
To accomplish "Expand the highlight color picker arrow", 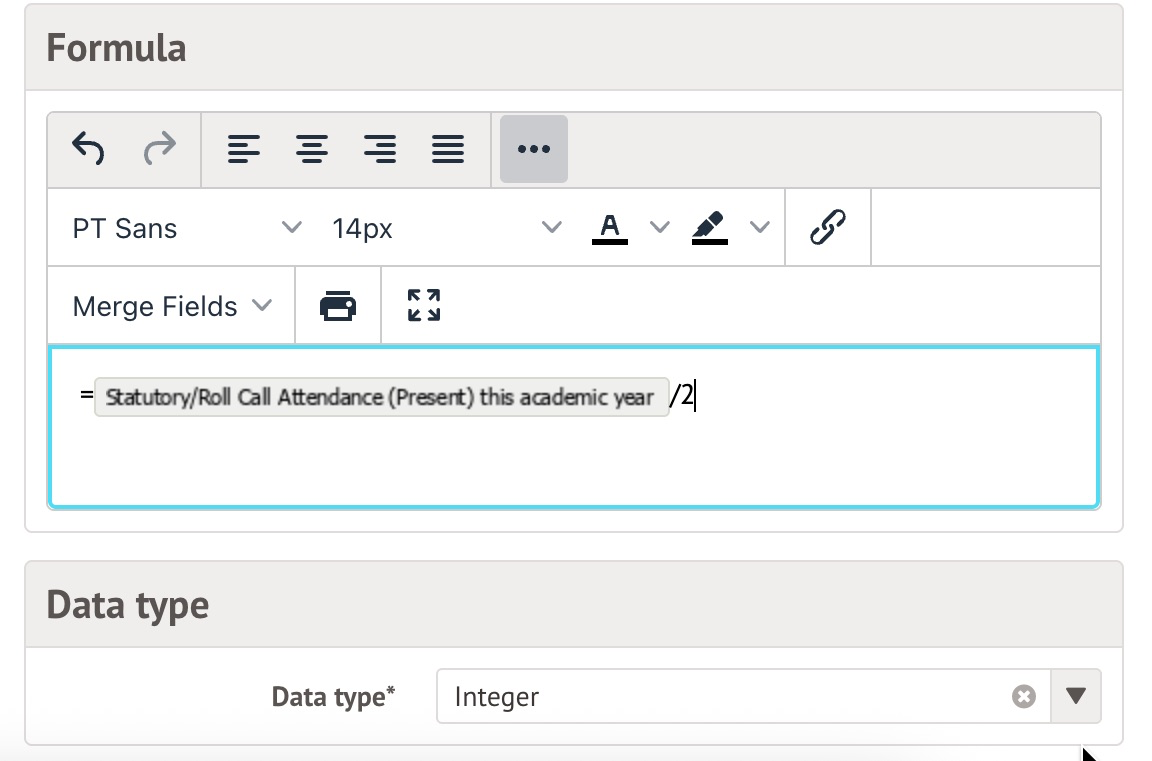I will (760, 228).
